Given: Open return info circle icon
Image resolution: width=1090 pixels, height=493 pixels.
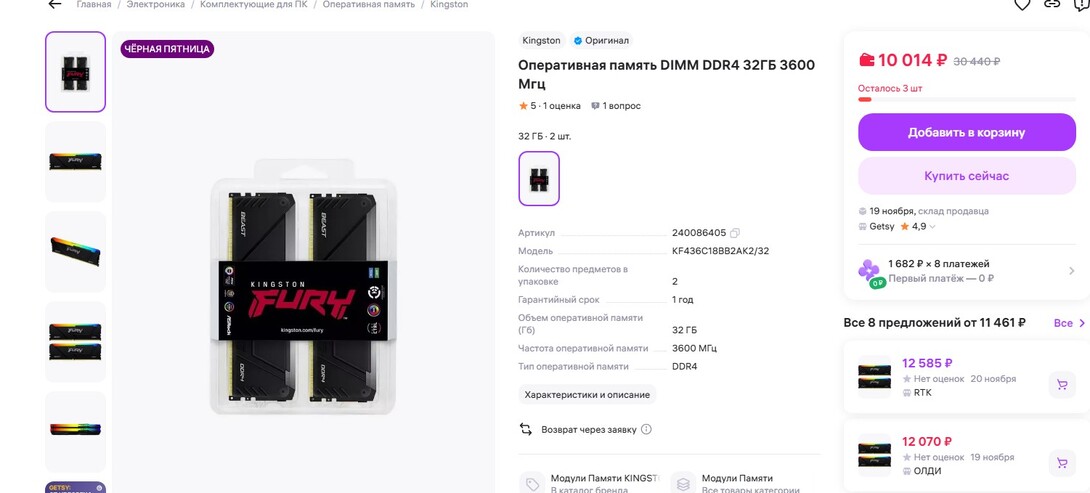Looking at the screenshot, I should tap(646, 429).
